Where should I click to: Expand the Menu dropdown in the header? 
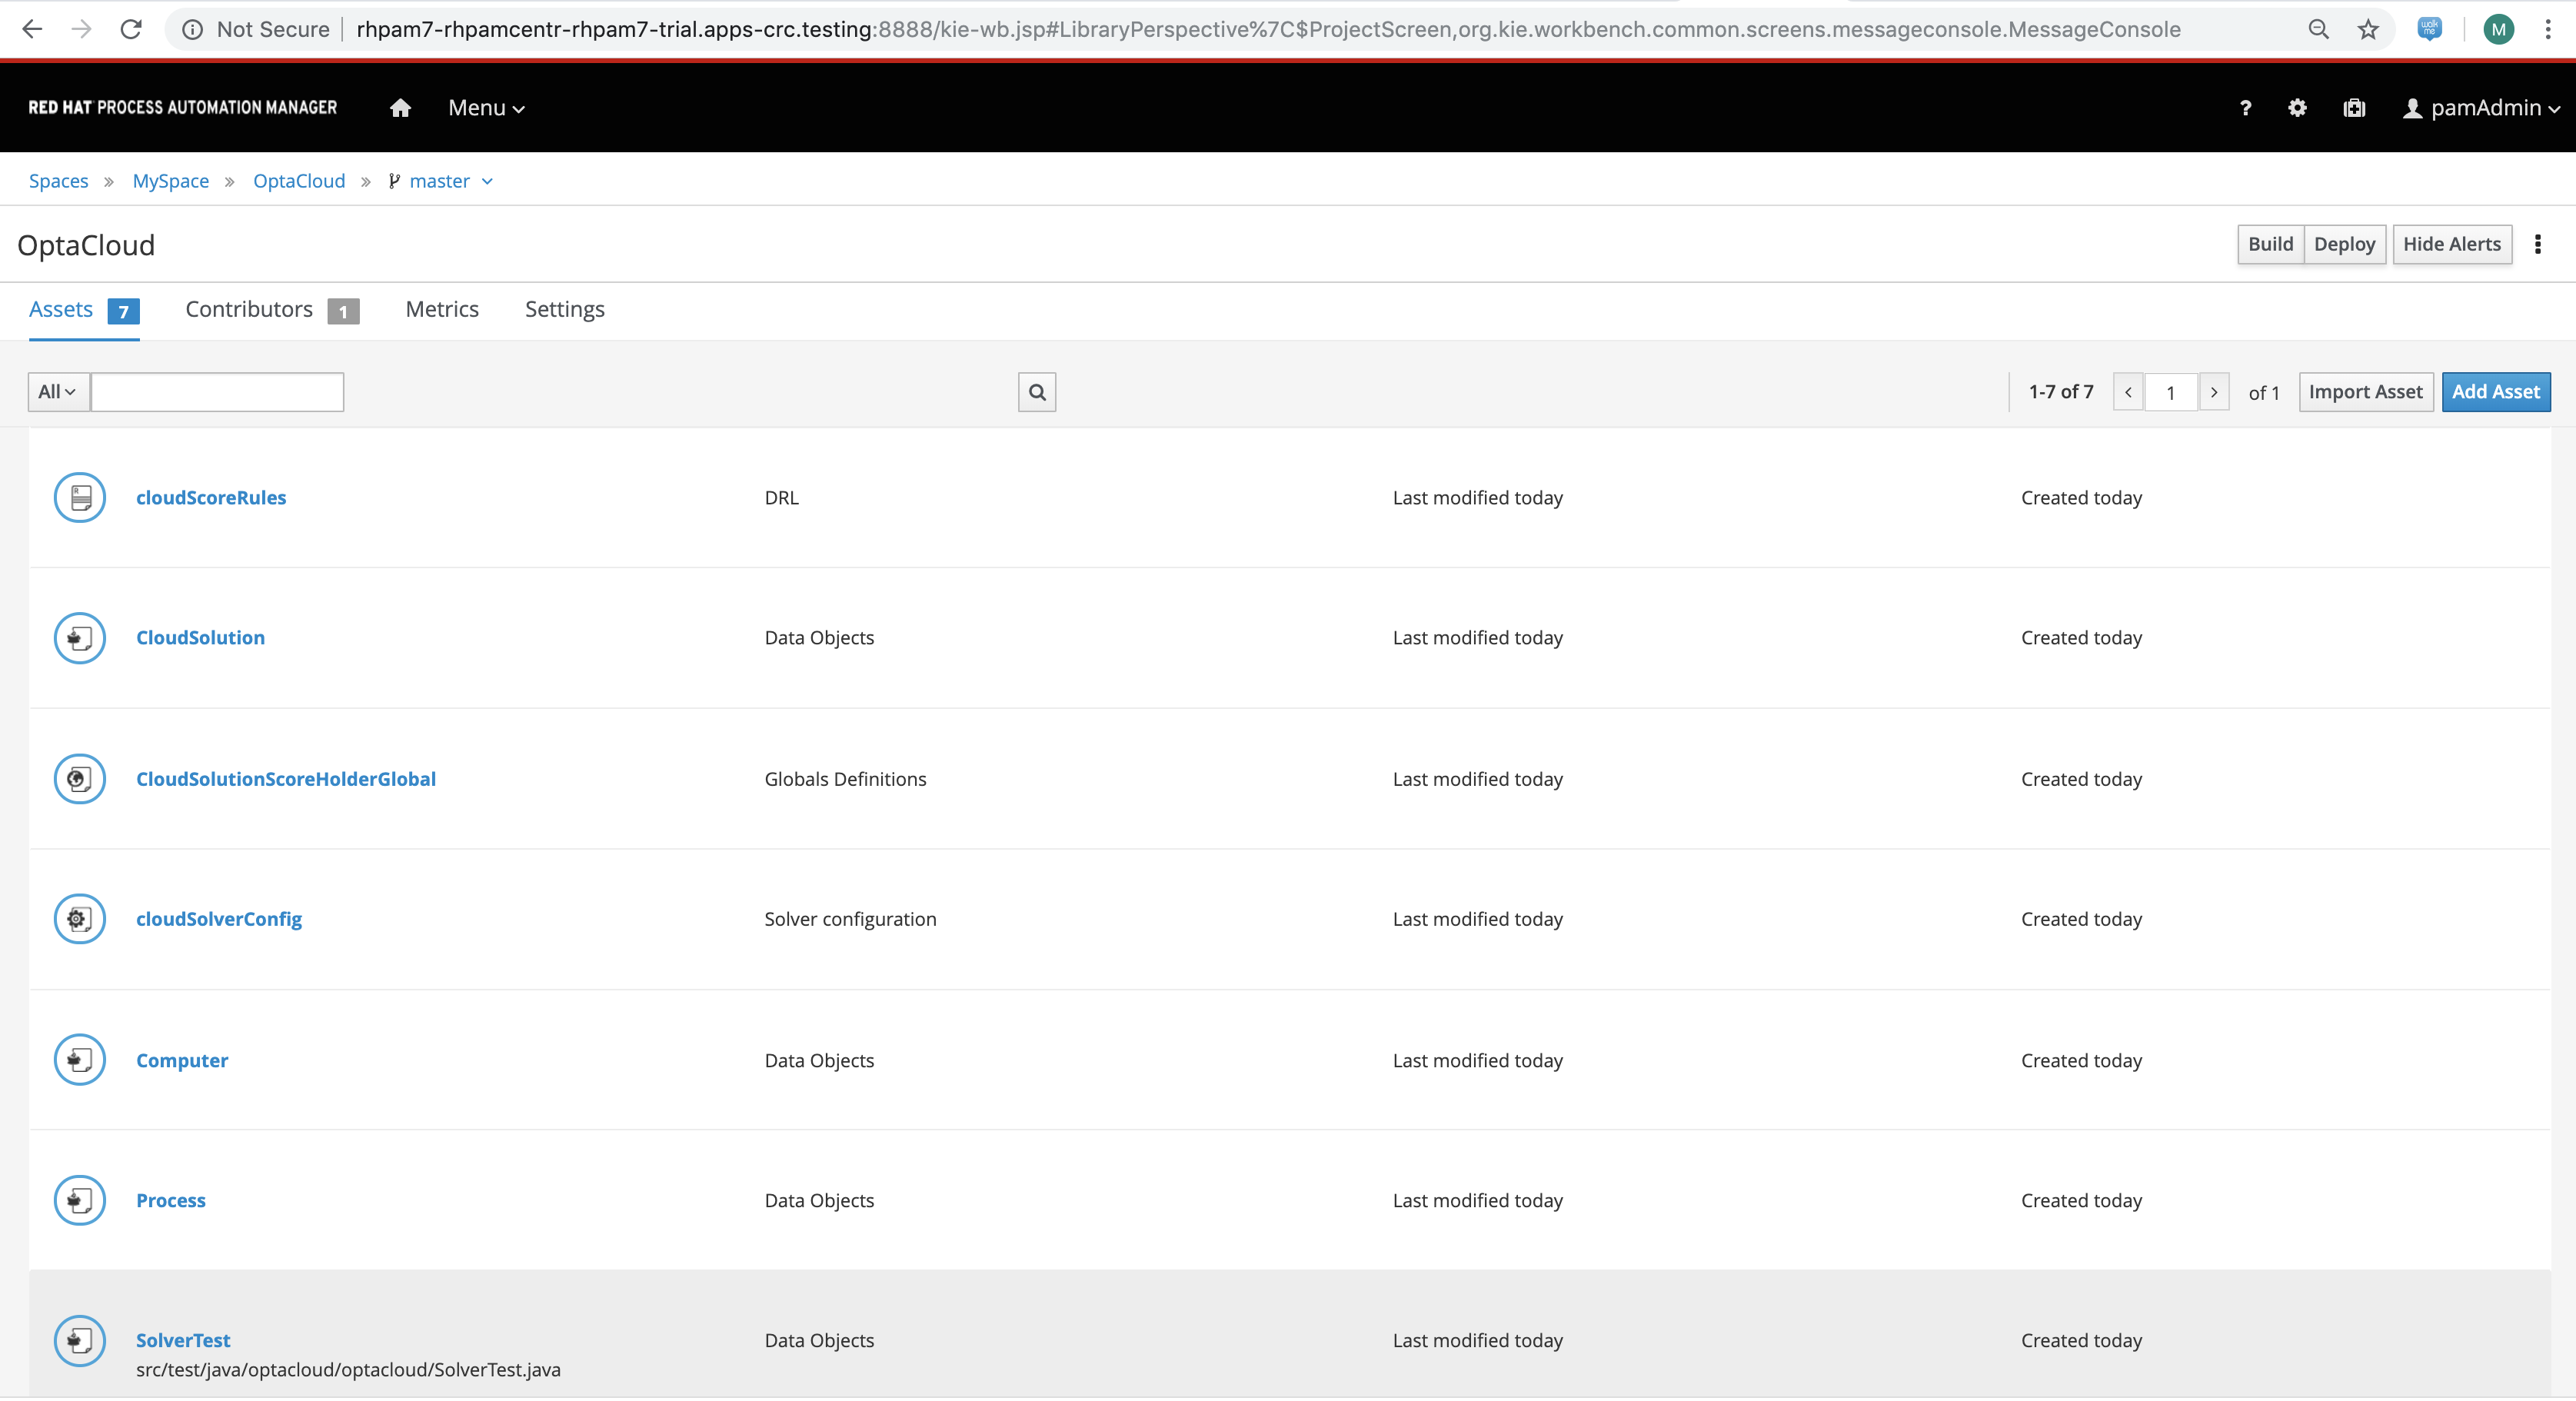tap(486, 108)
